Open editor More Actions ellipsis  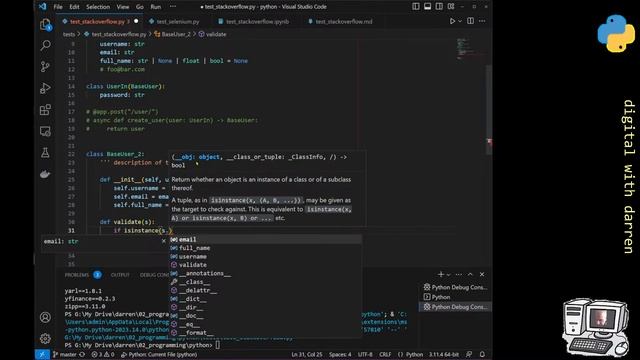point(482,21)
